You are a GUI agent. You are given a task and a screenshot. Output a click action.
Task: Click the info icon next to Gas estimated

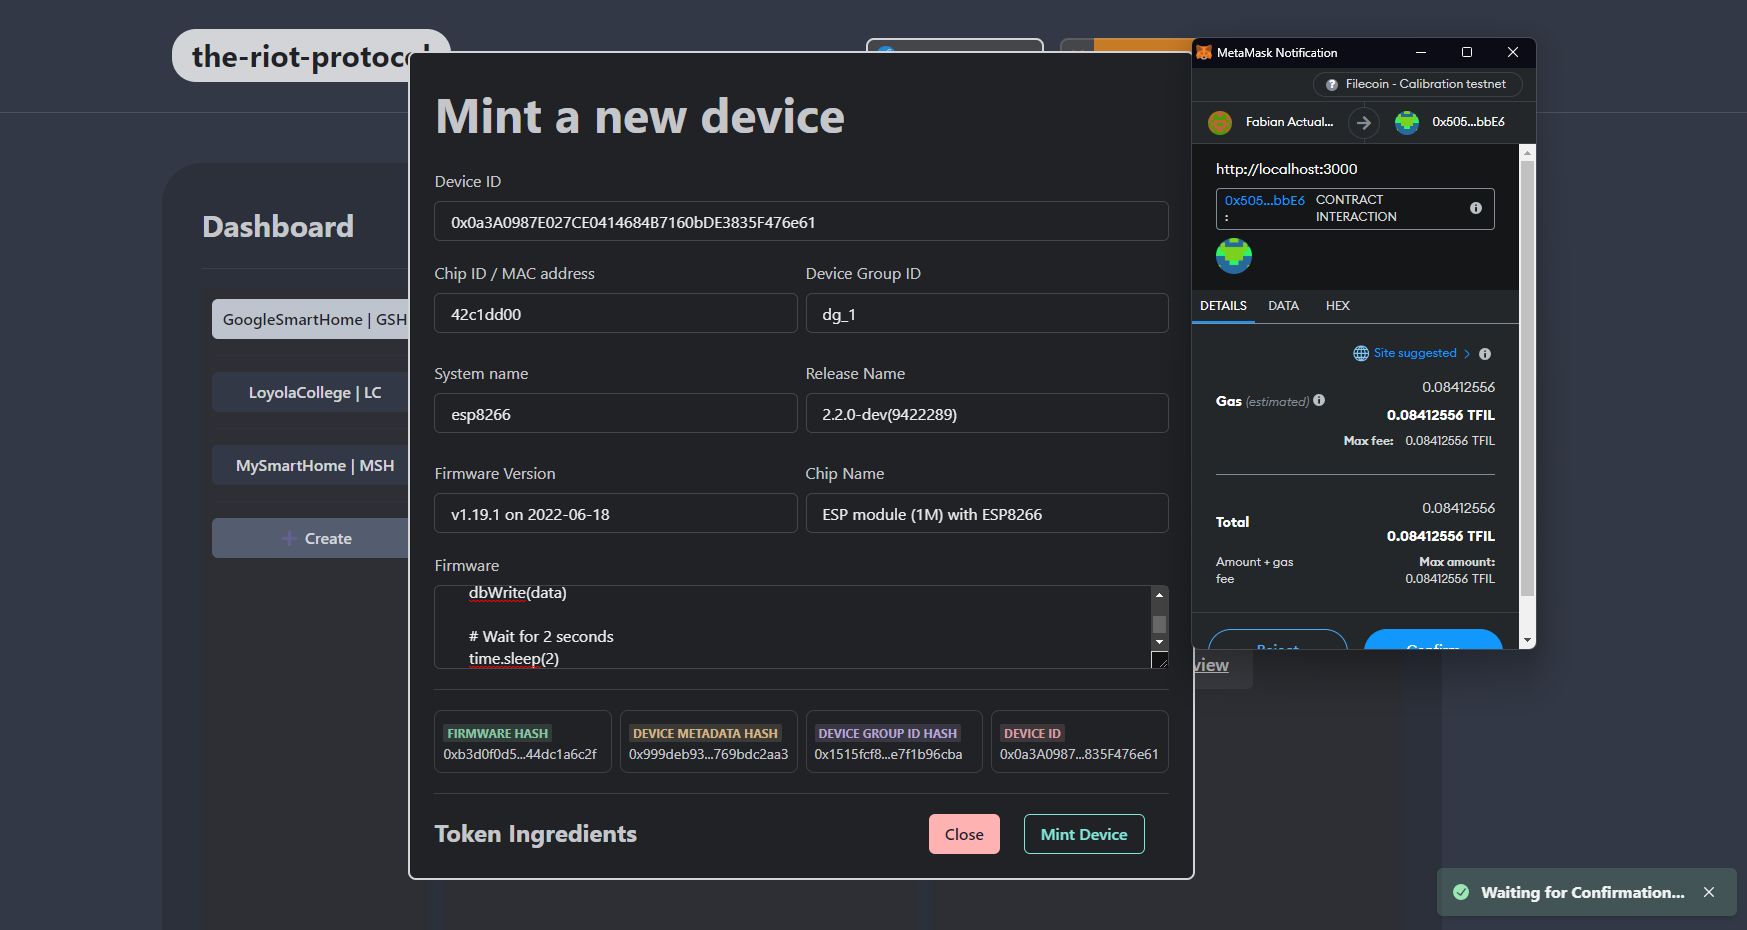point(1319,400)
